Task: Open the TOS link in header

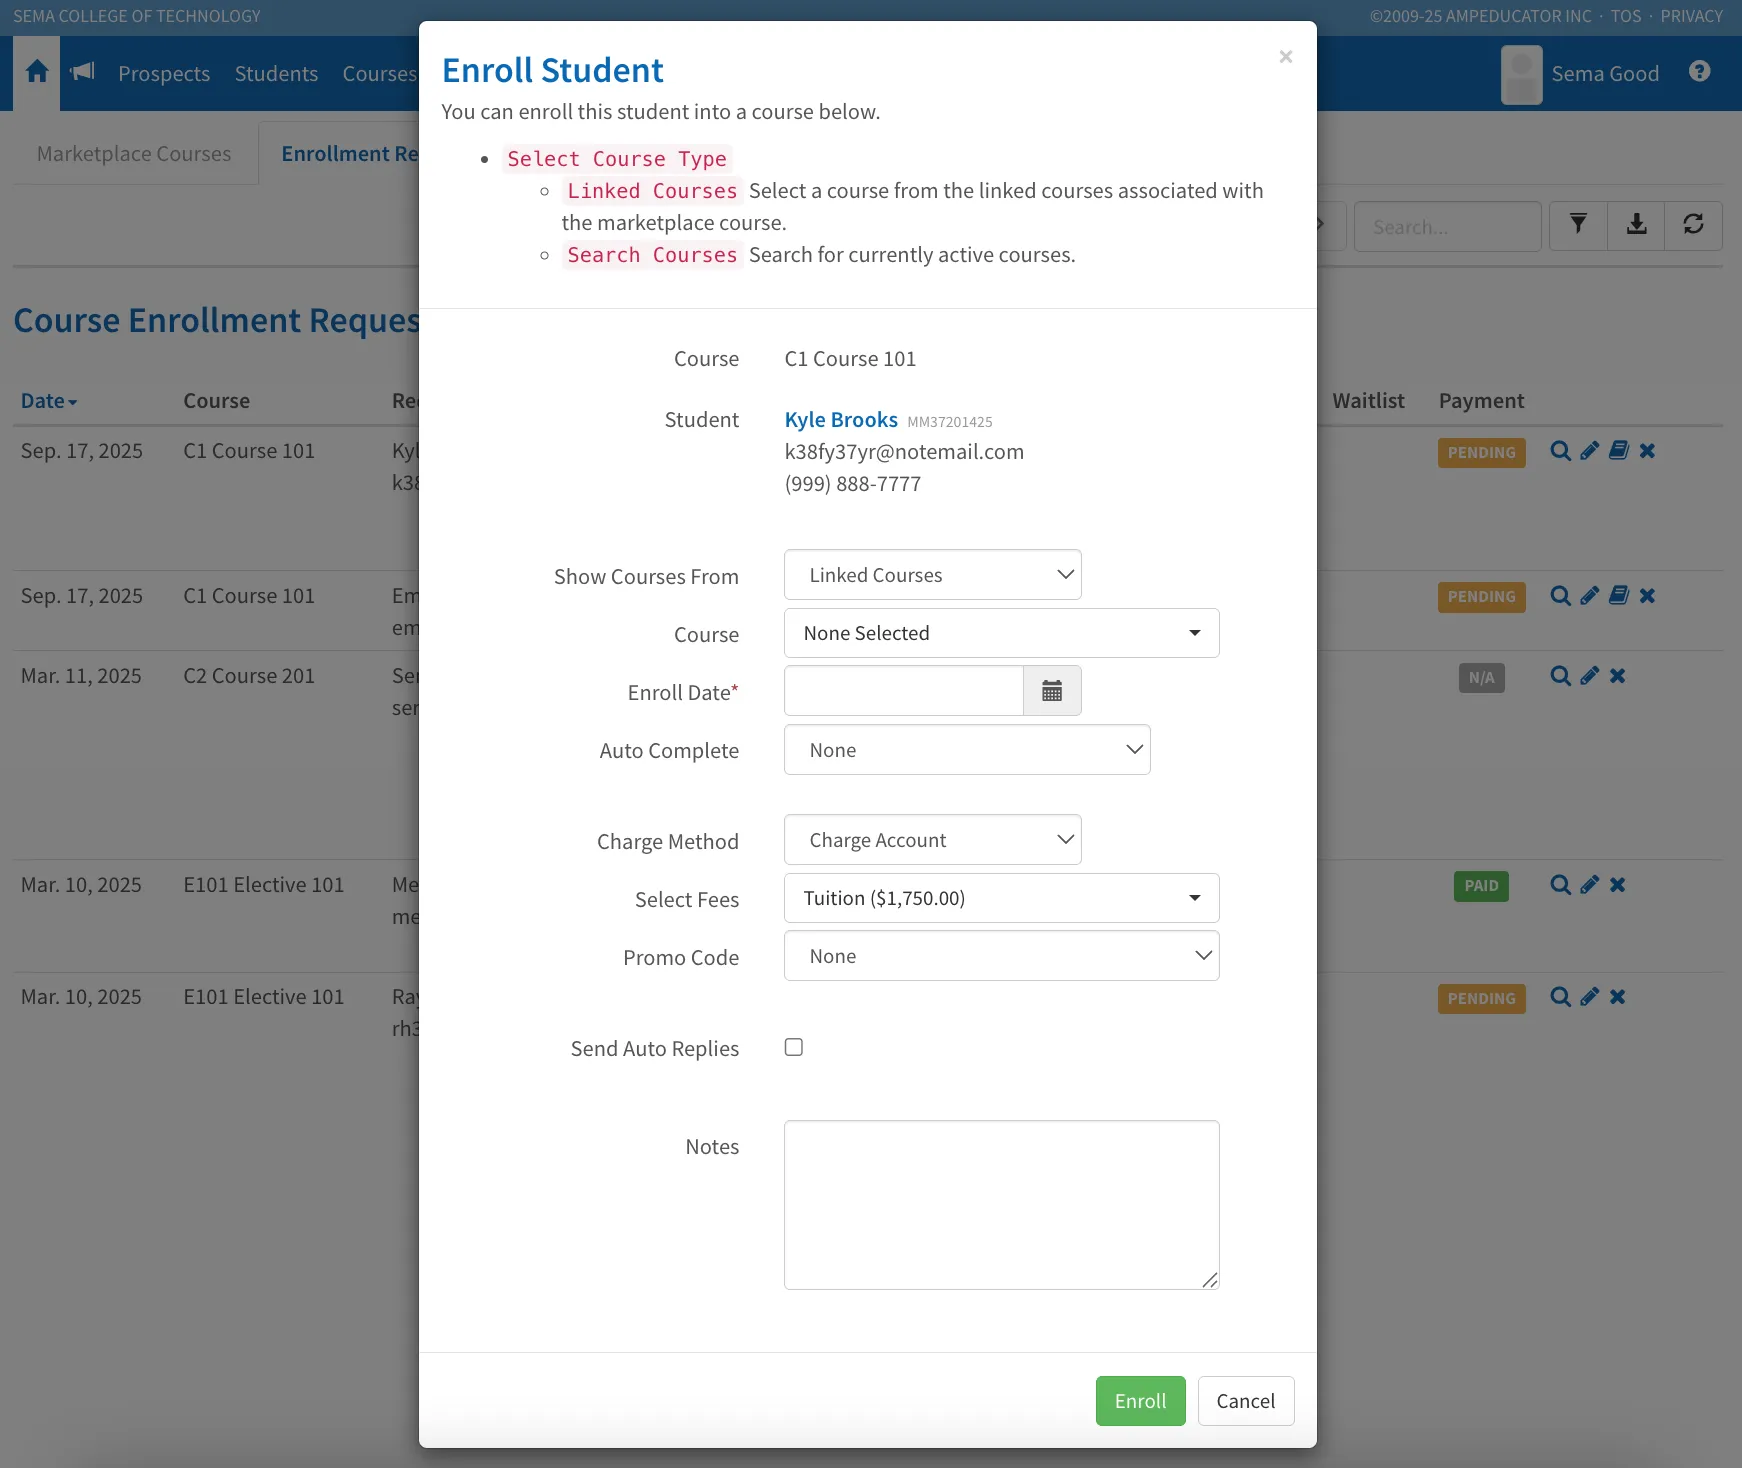Action: tap(1625, 16)
